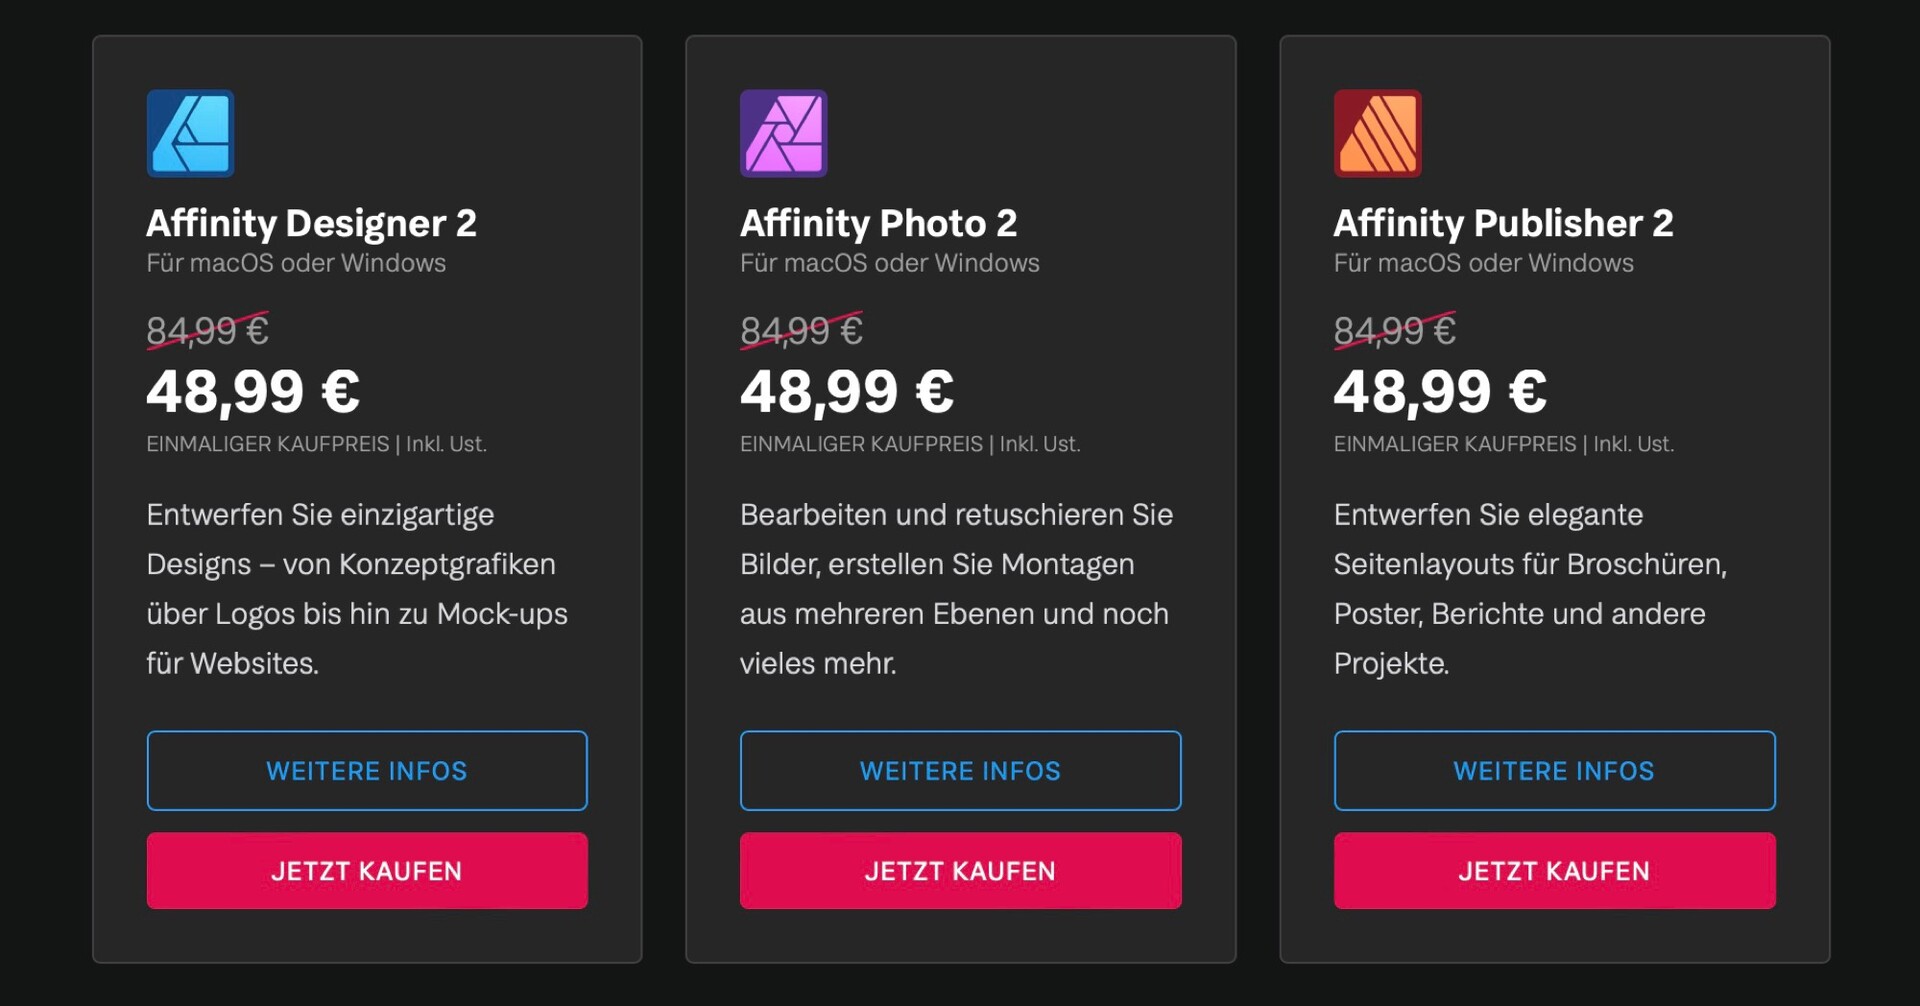Select the Affinity Publisher 2 heading
This screenshot has height=1006, width=1920.
[x=1504, y=224]
